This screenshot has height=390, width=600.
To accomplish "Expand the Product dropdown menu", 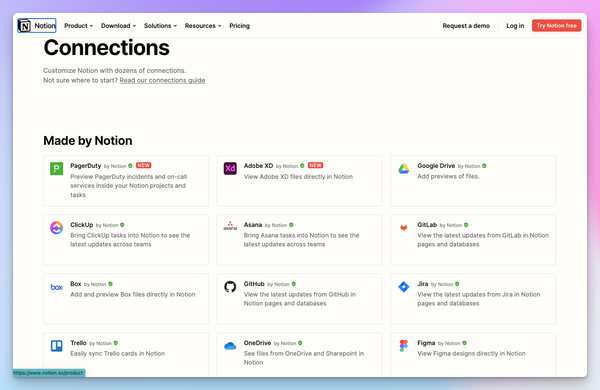I will point(78,26).
